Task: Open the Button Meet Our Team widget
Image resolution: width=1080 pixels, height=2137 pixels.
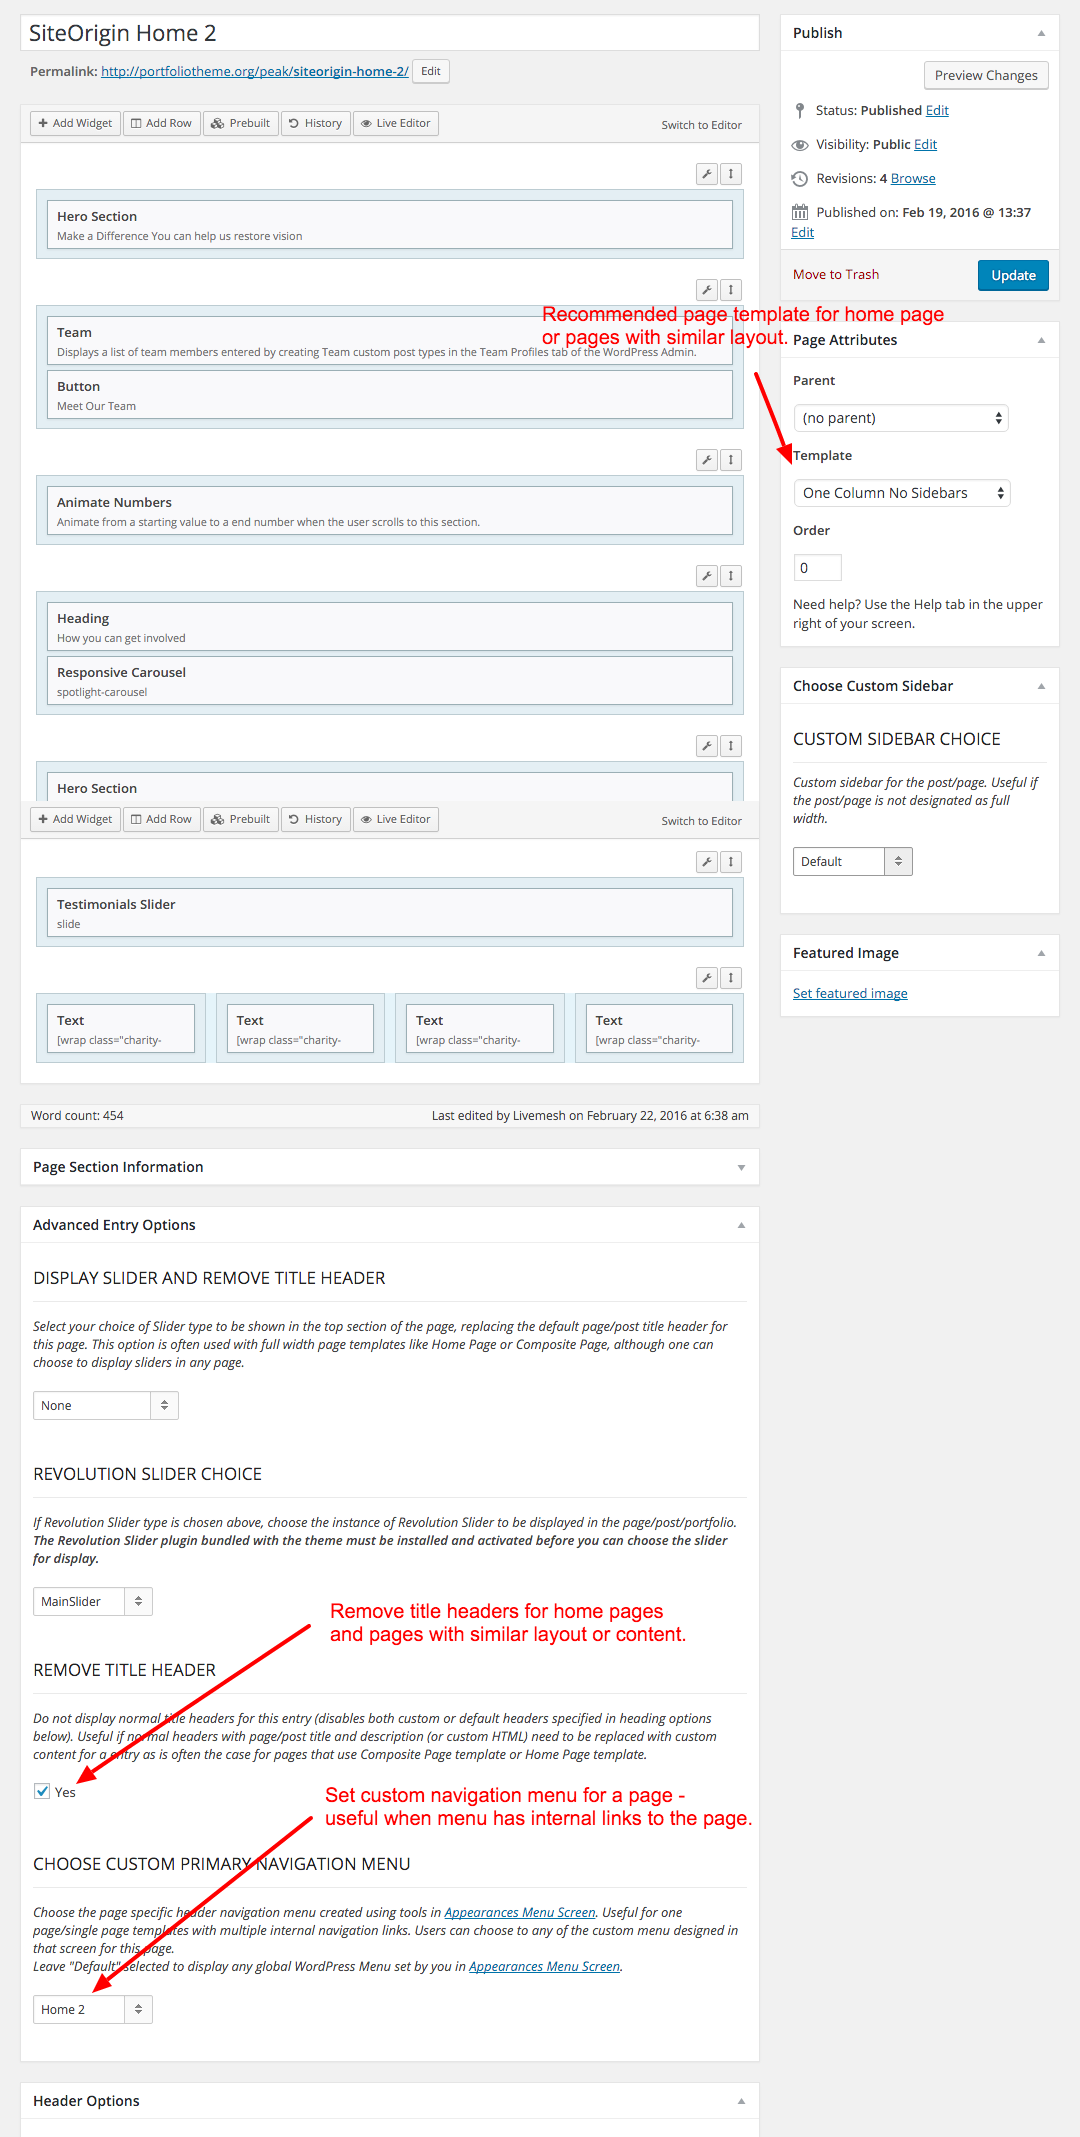Action: (x=390, y=395)
